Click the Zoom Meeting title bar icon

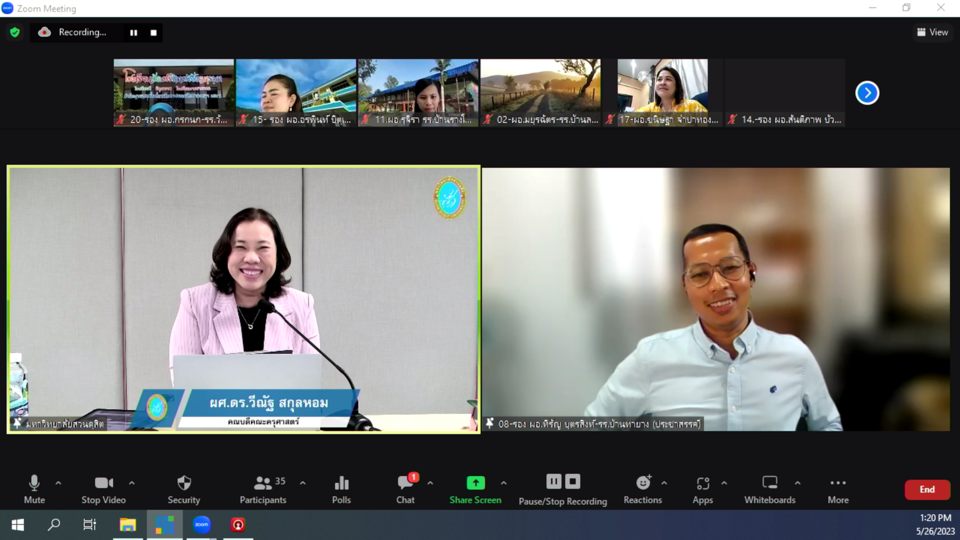(7, 8)
